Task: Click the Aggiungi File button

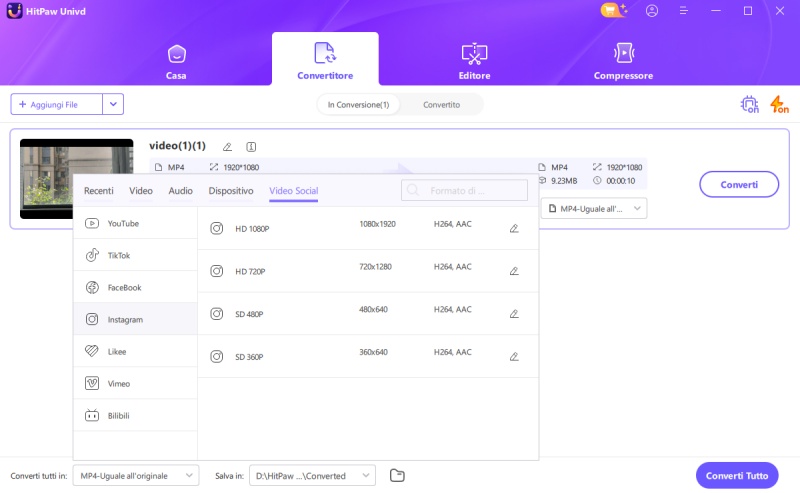Action: pos(56,104)
